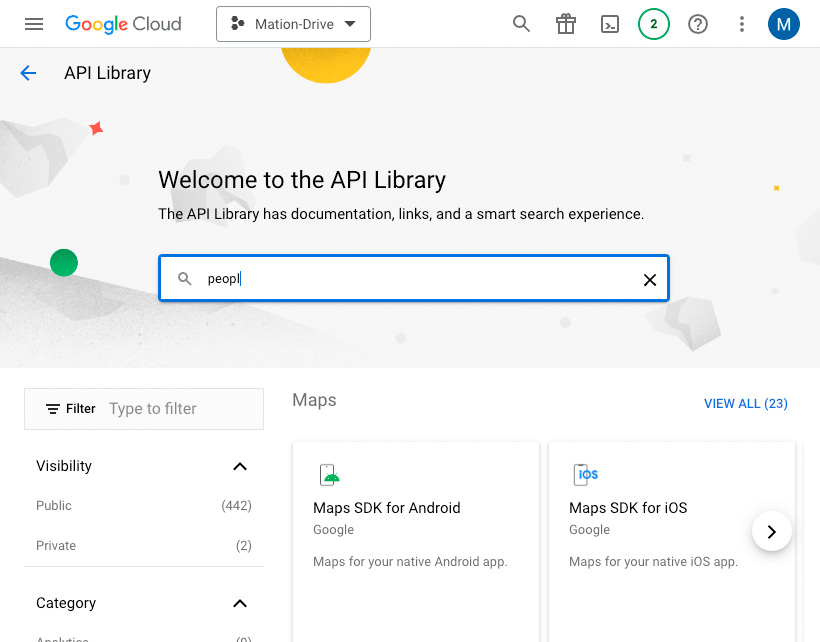This screenshot has height=642, width=820.
Task: Collapse the Category section
Action: 240,603
